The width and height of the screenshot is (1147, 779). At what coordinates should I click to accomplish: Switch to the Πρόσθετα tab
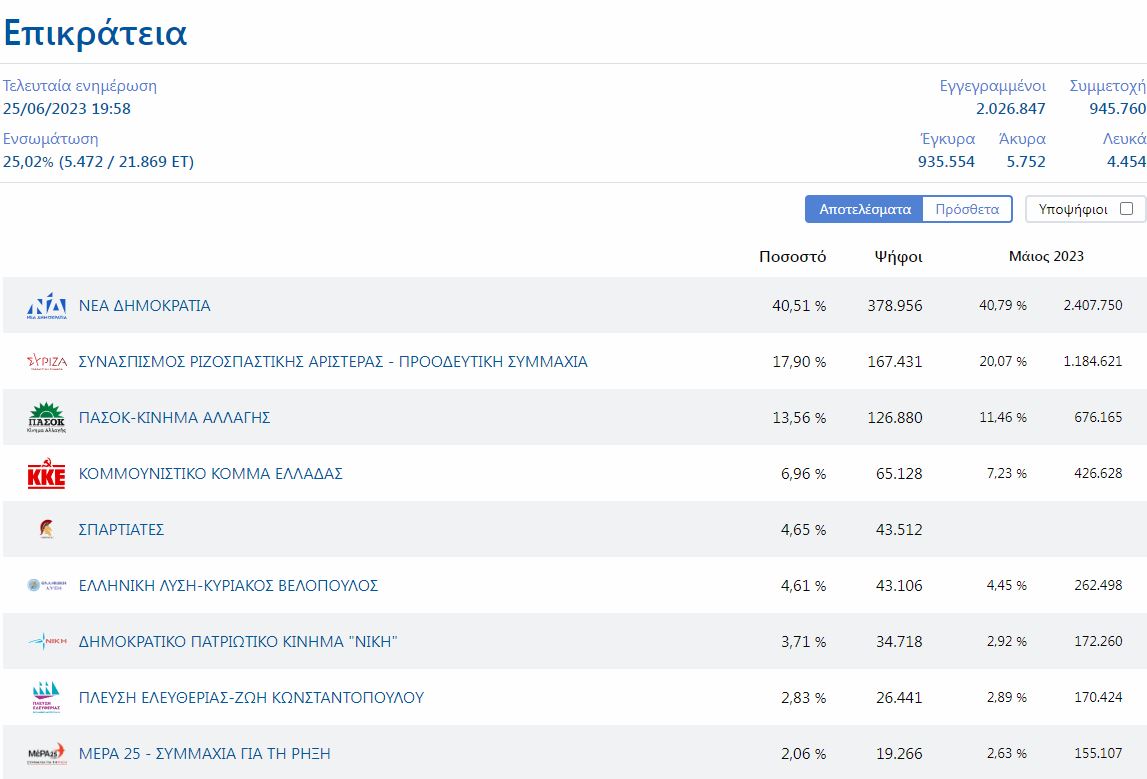pyautogui.click(x=967, y=209)
